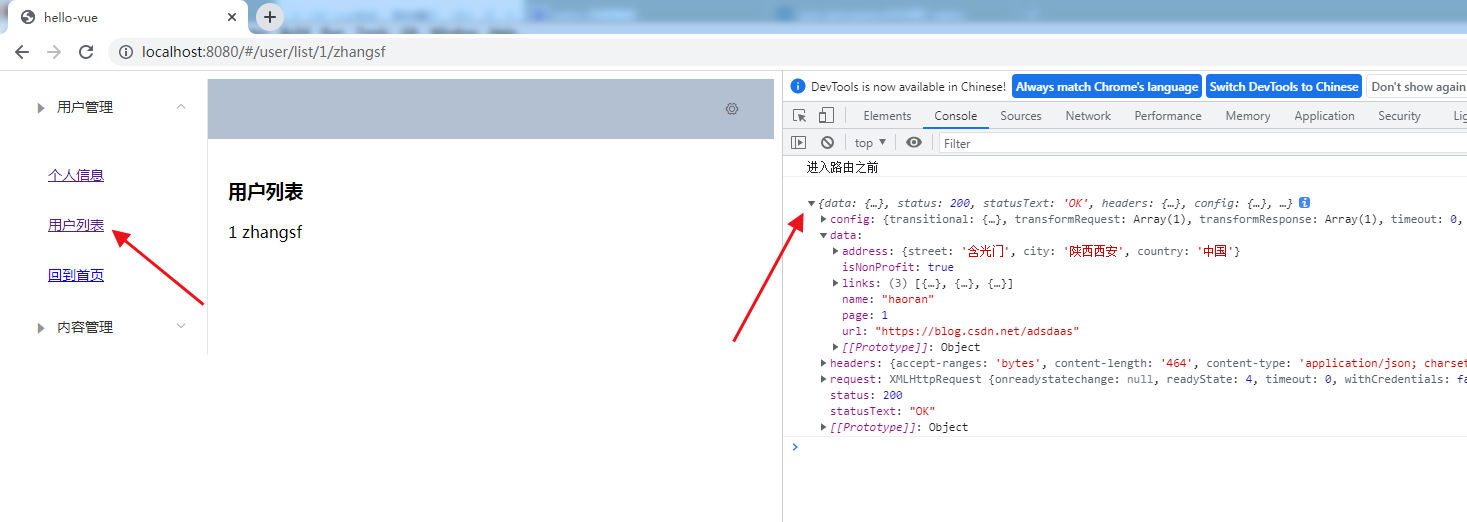Click the page: 1 row

[865, 315]
